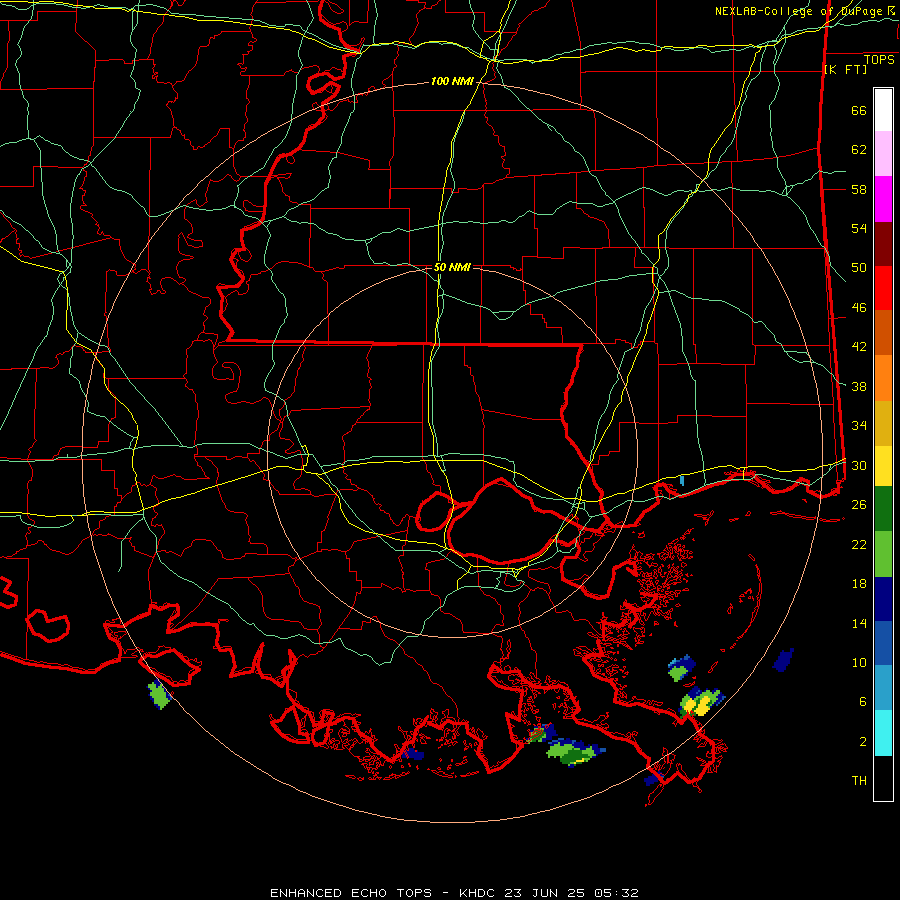Image resolution: width=900 pixels, height=900 pixels.
Task: Click the green echo on the southwest range ring
Action: (158, 694)
